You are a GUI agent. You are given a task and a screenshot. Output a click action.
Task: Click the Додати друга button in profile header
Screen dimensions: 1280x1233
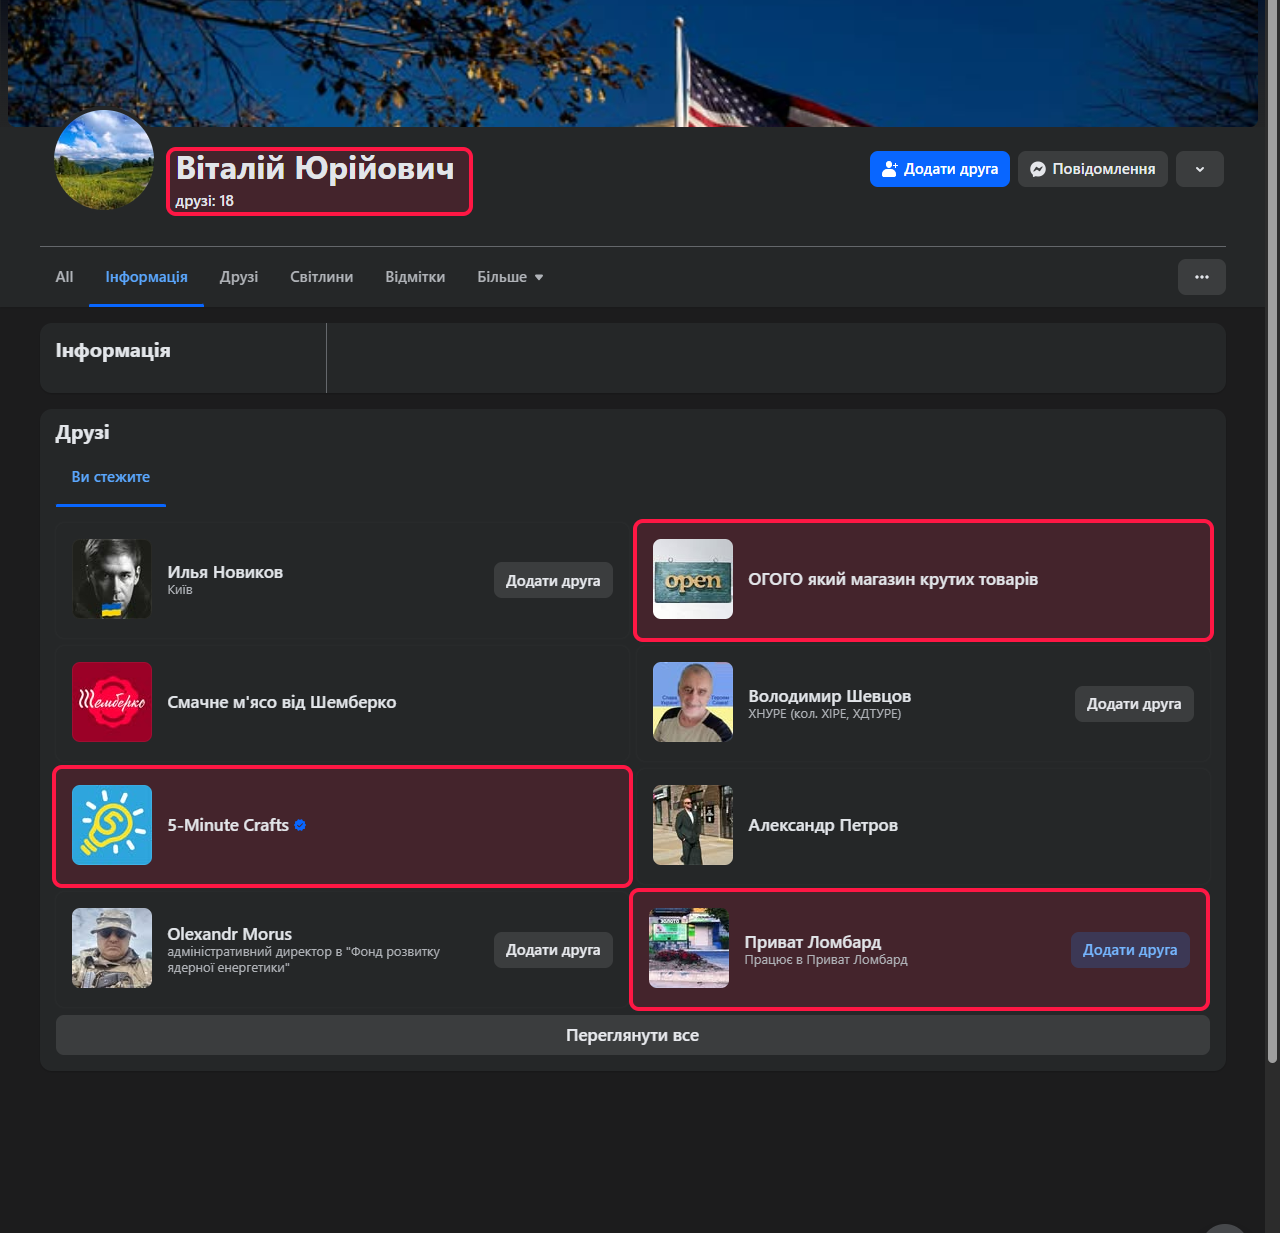click(x=940, y=169)
